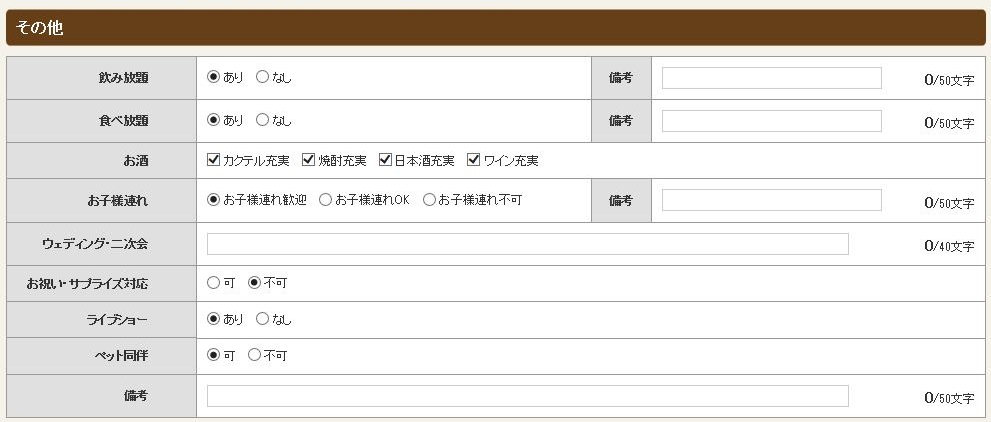
Task: Click the 0/40文字 character counter
Action: pos(949,246)
